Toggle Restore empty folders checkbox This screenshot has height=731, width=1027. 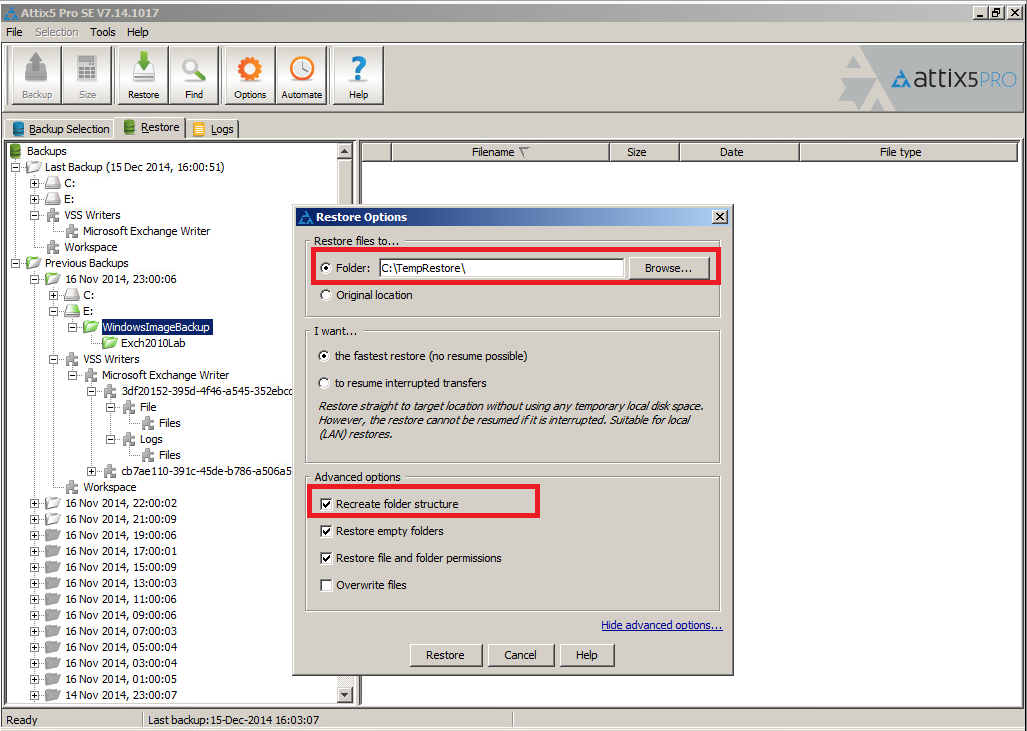point(326,531)
